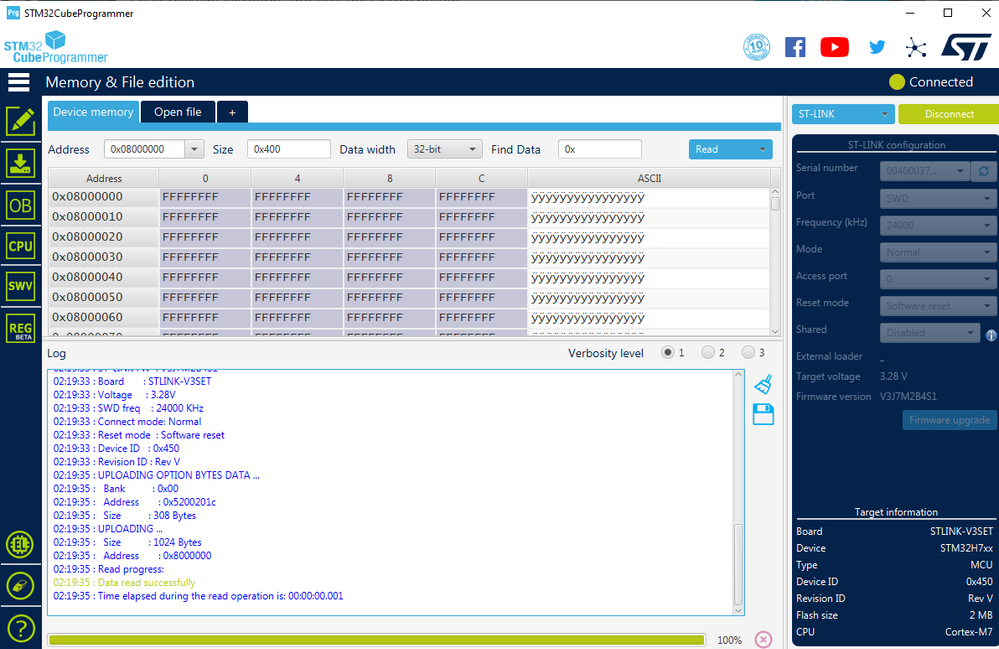Open the REG beta registers icon
The height and width of the screenshot is (649, 999).
click(x=20, y=329)
